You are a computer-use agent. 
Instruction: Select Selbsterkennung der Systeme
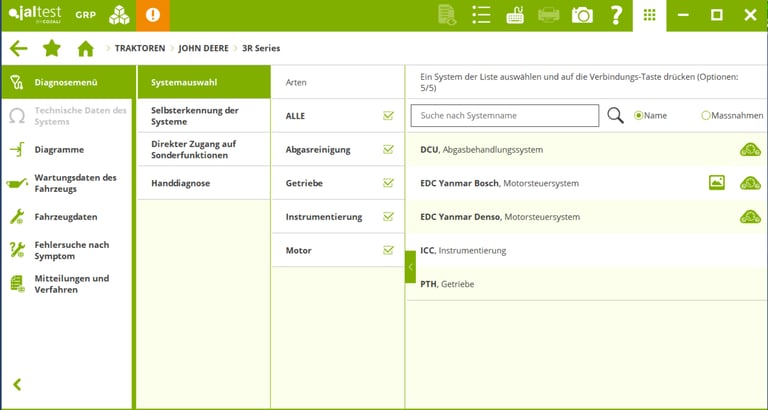pos(204,116)
